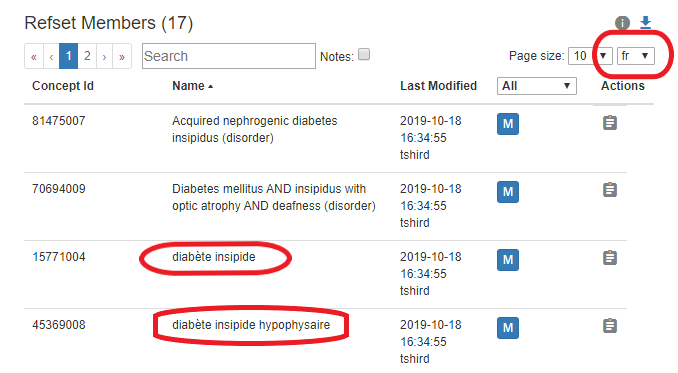Open notes for concept 81475007
The width and height of the screenshot is (678, 373).
(610, 123)
